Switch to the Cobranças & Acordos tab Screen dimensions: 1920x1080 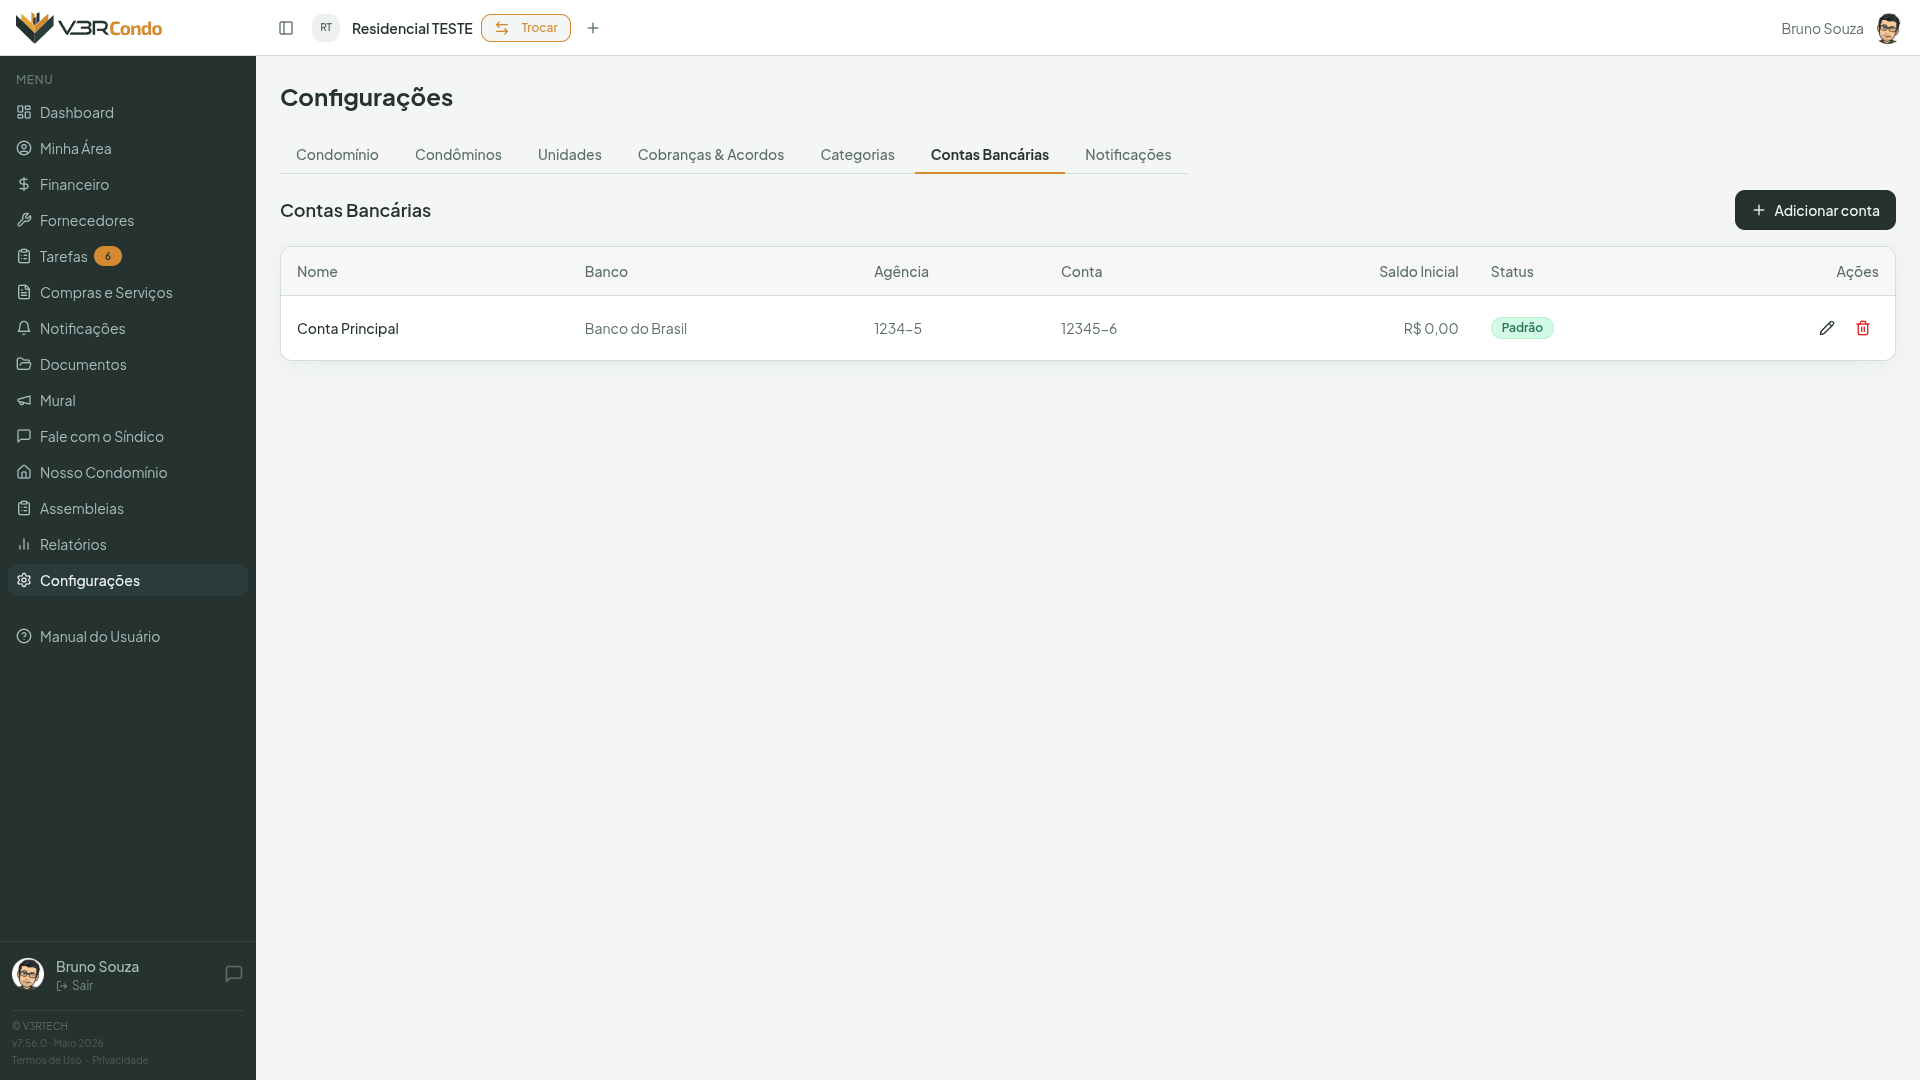[x=711, y=154]
